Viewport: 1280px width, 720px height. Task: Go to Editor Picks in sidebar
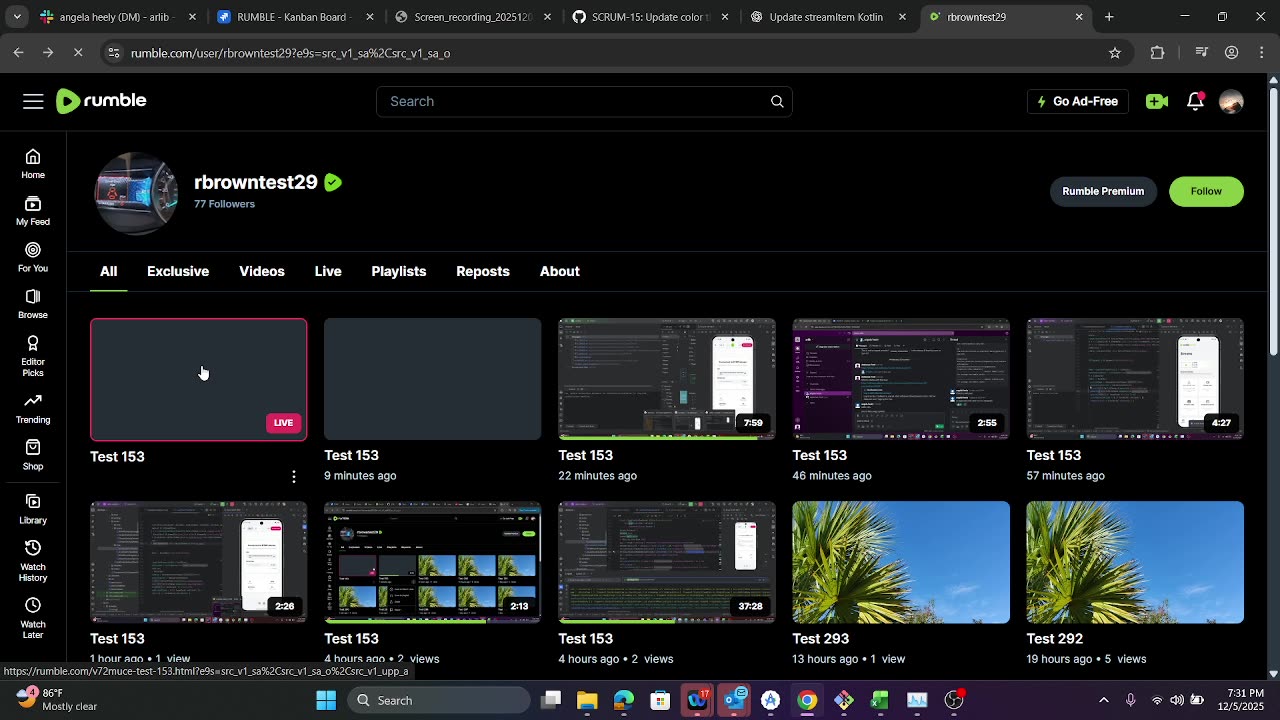[33, 355]
